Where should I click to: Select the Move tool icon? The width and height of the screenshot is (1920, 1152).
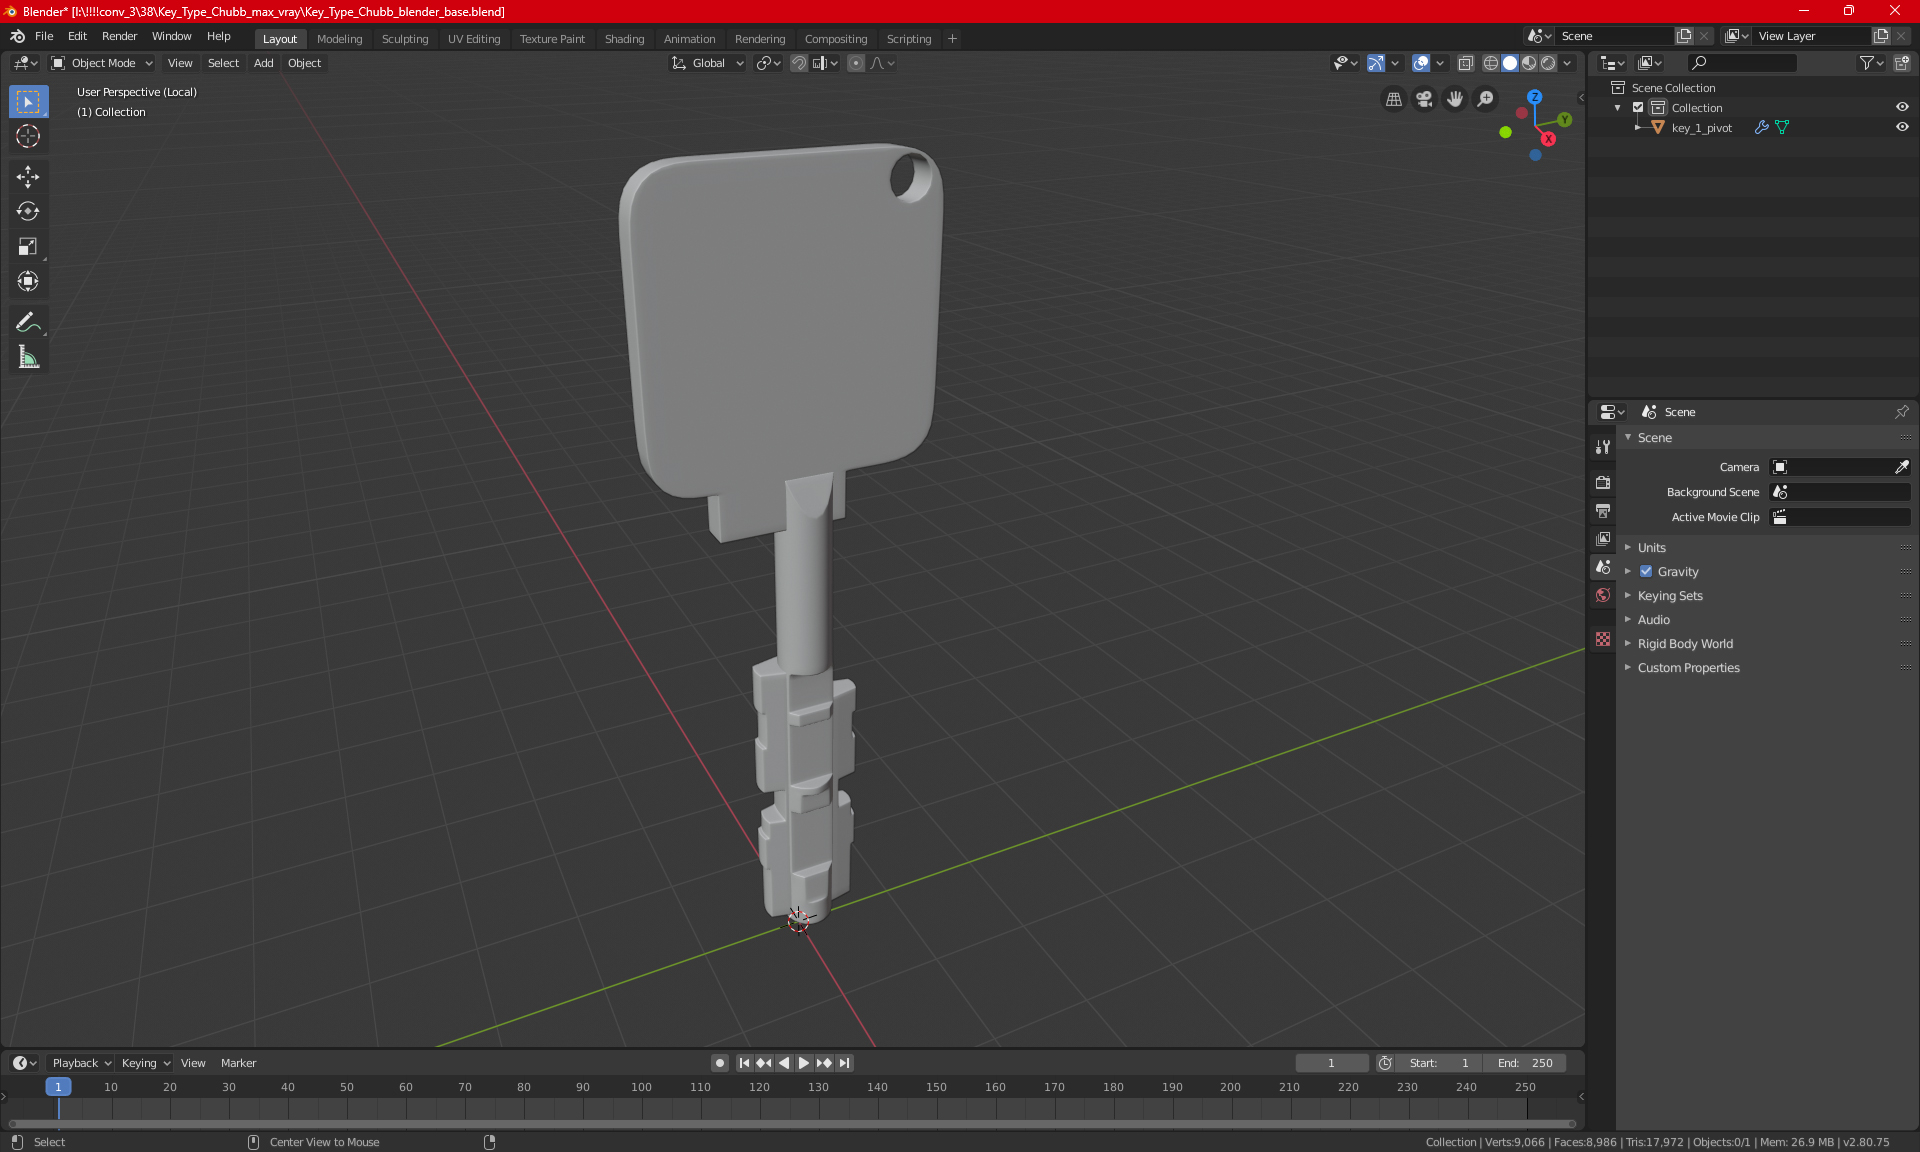tap(27, 174)
